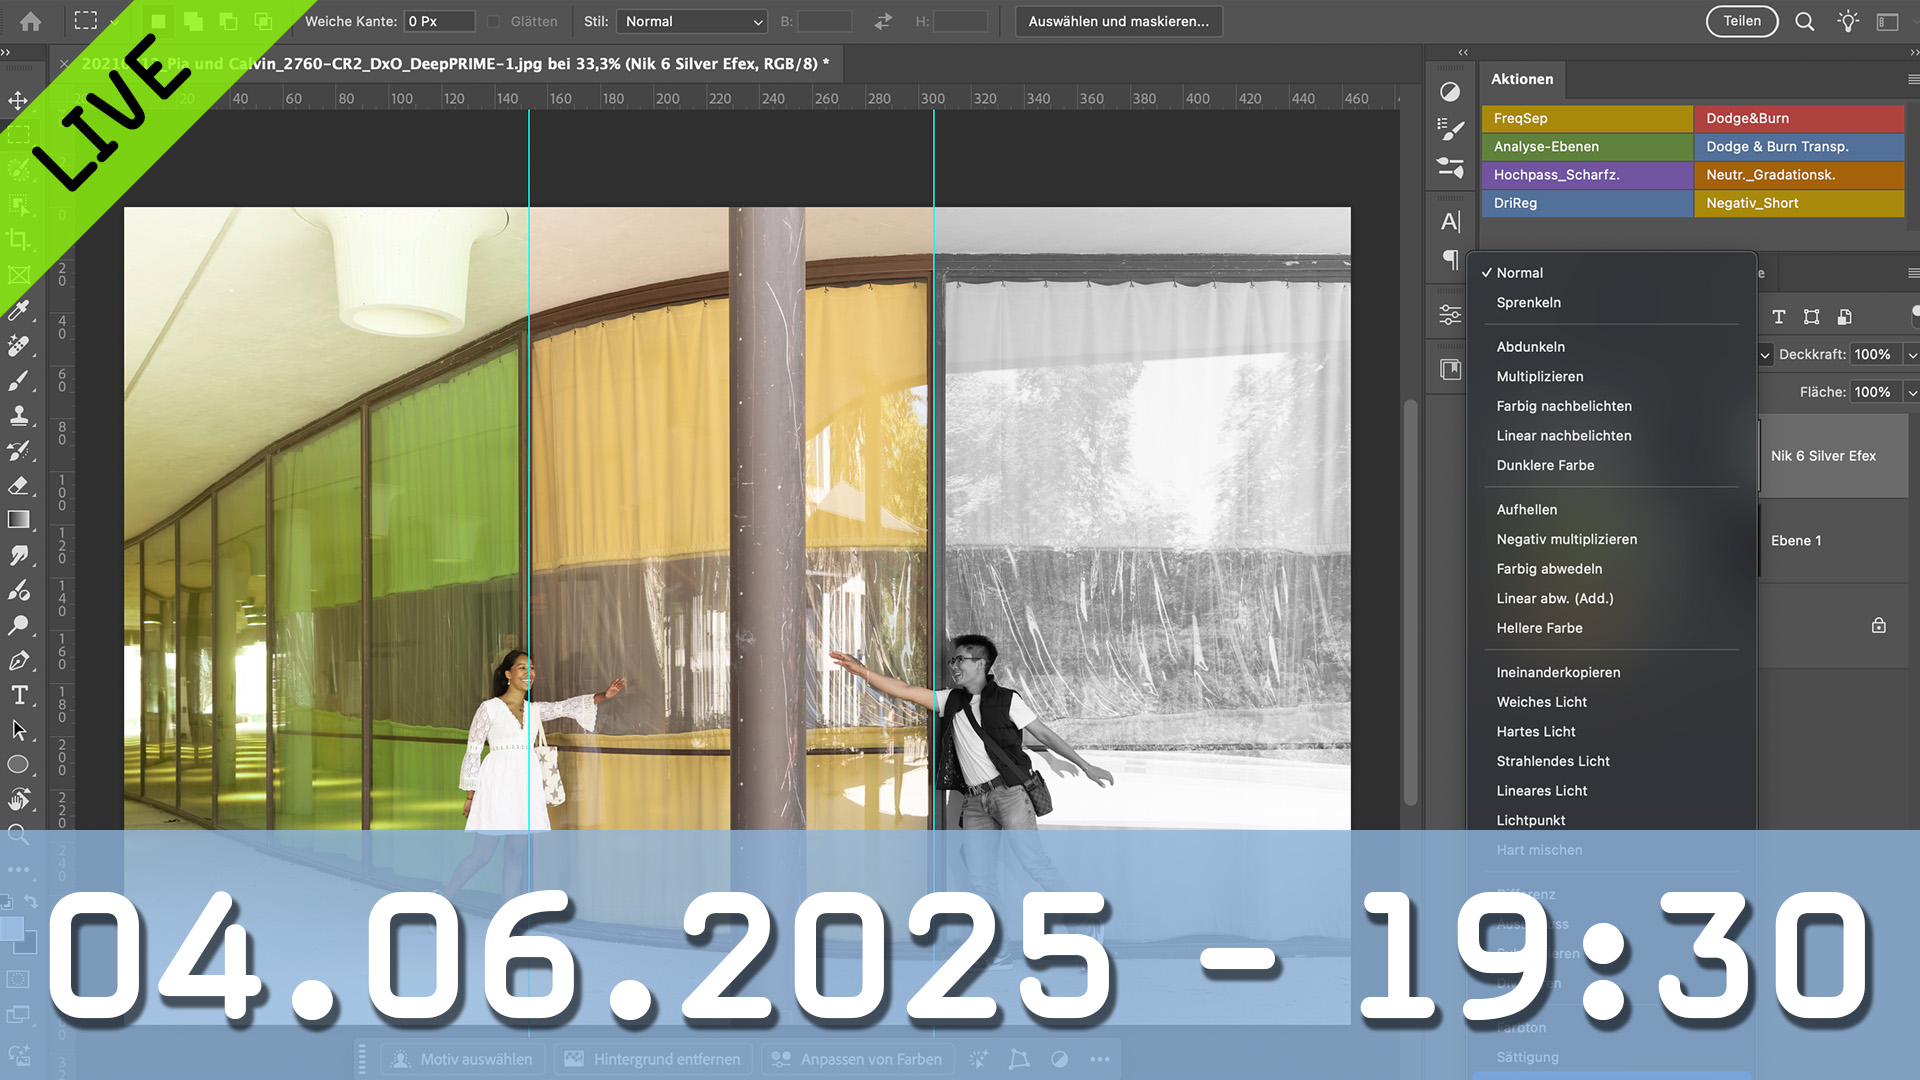Viewport: 1920px width, 1080px height.
Task: Select the Pen tool
Action: click(x=18, y=660)
